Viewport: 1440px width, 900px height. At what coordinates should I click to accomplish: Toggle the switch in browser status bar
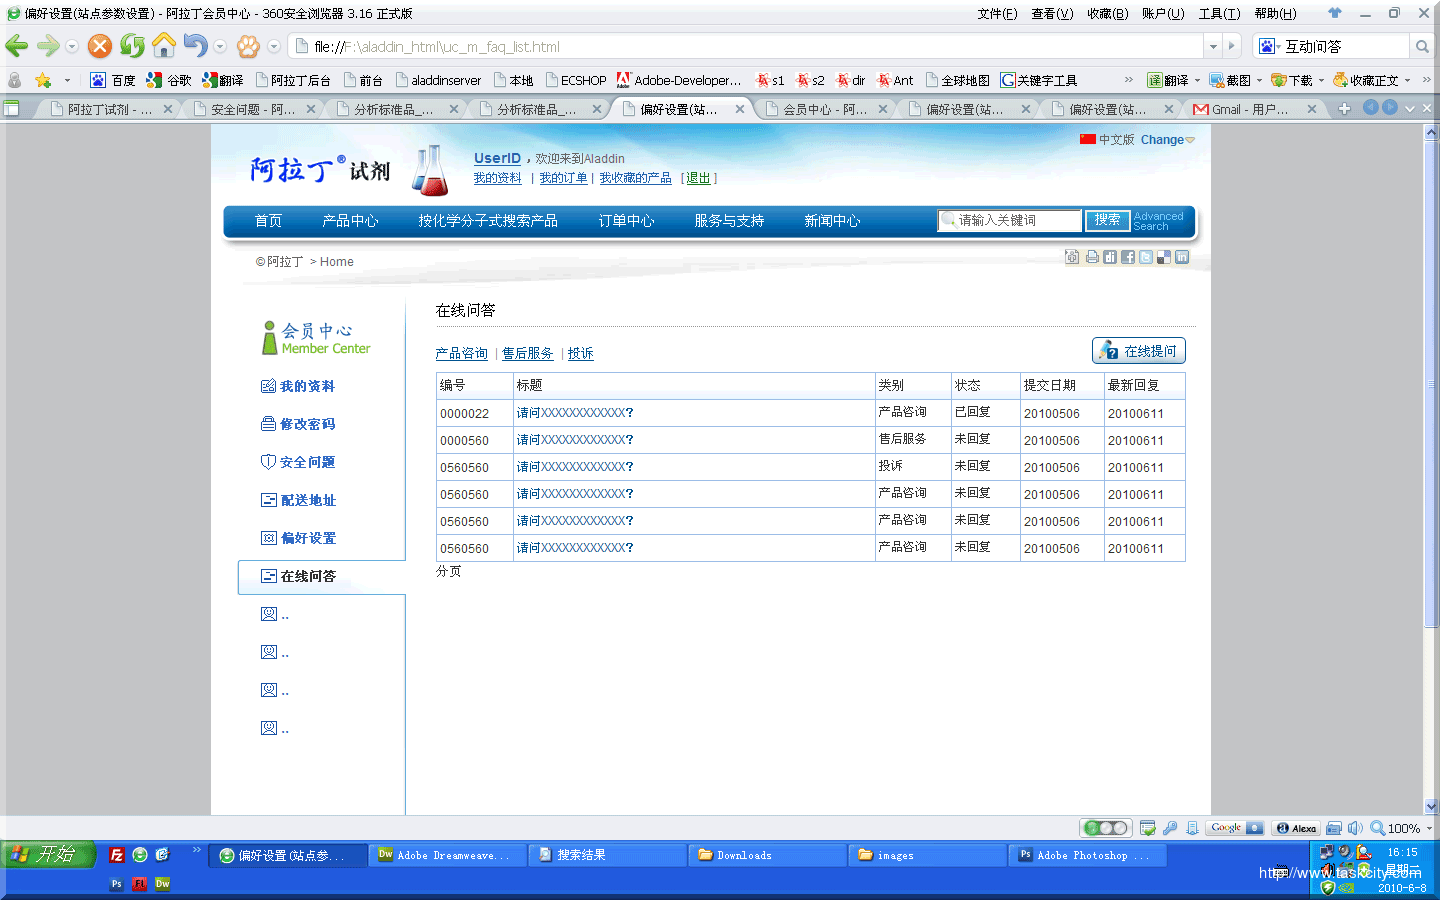pos(1106,828)
